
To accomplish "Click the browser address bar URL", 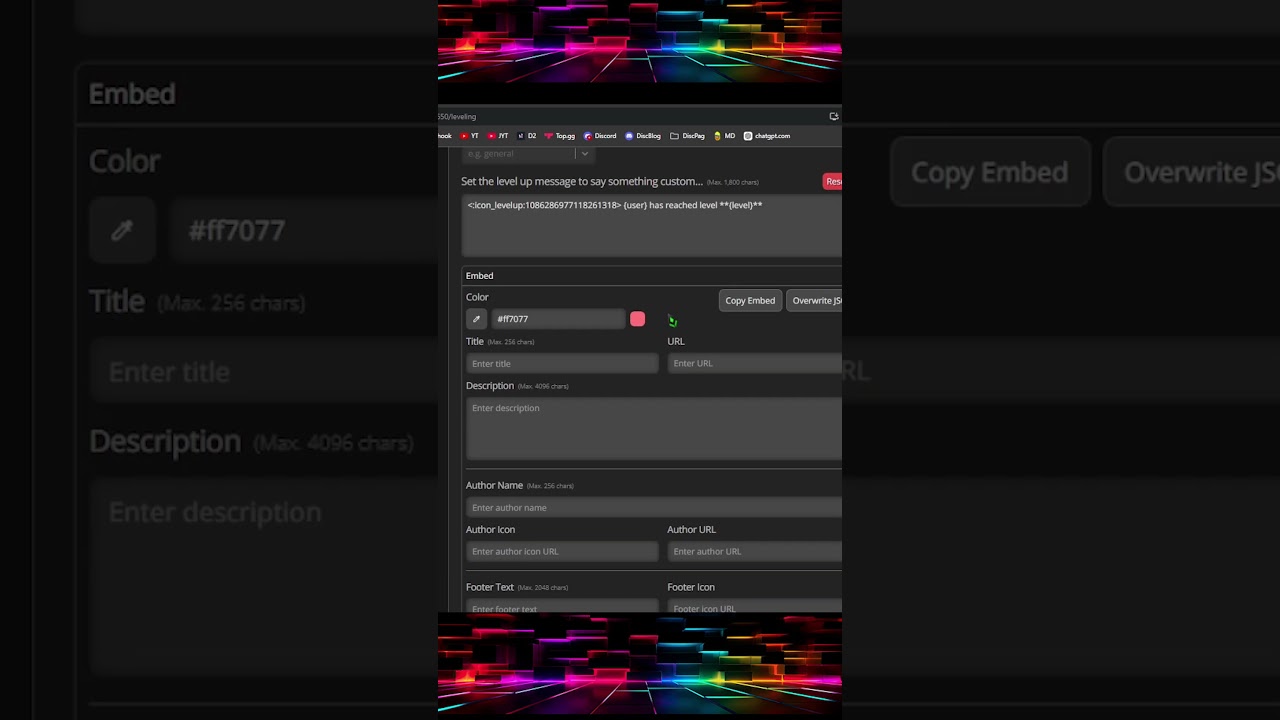I will [x=457, y=117].
